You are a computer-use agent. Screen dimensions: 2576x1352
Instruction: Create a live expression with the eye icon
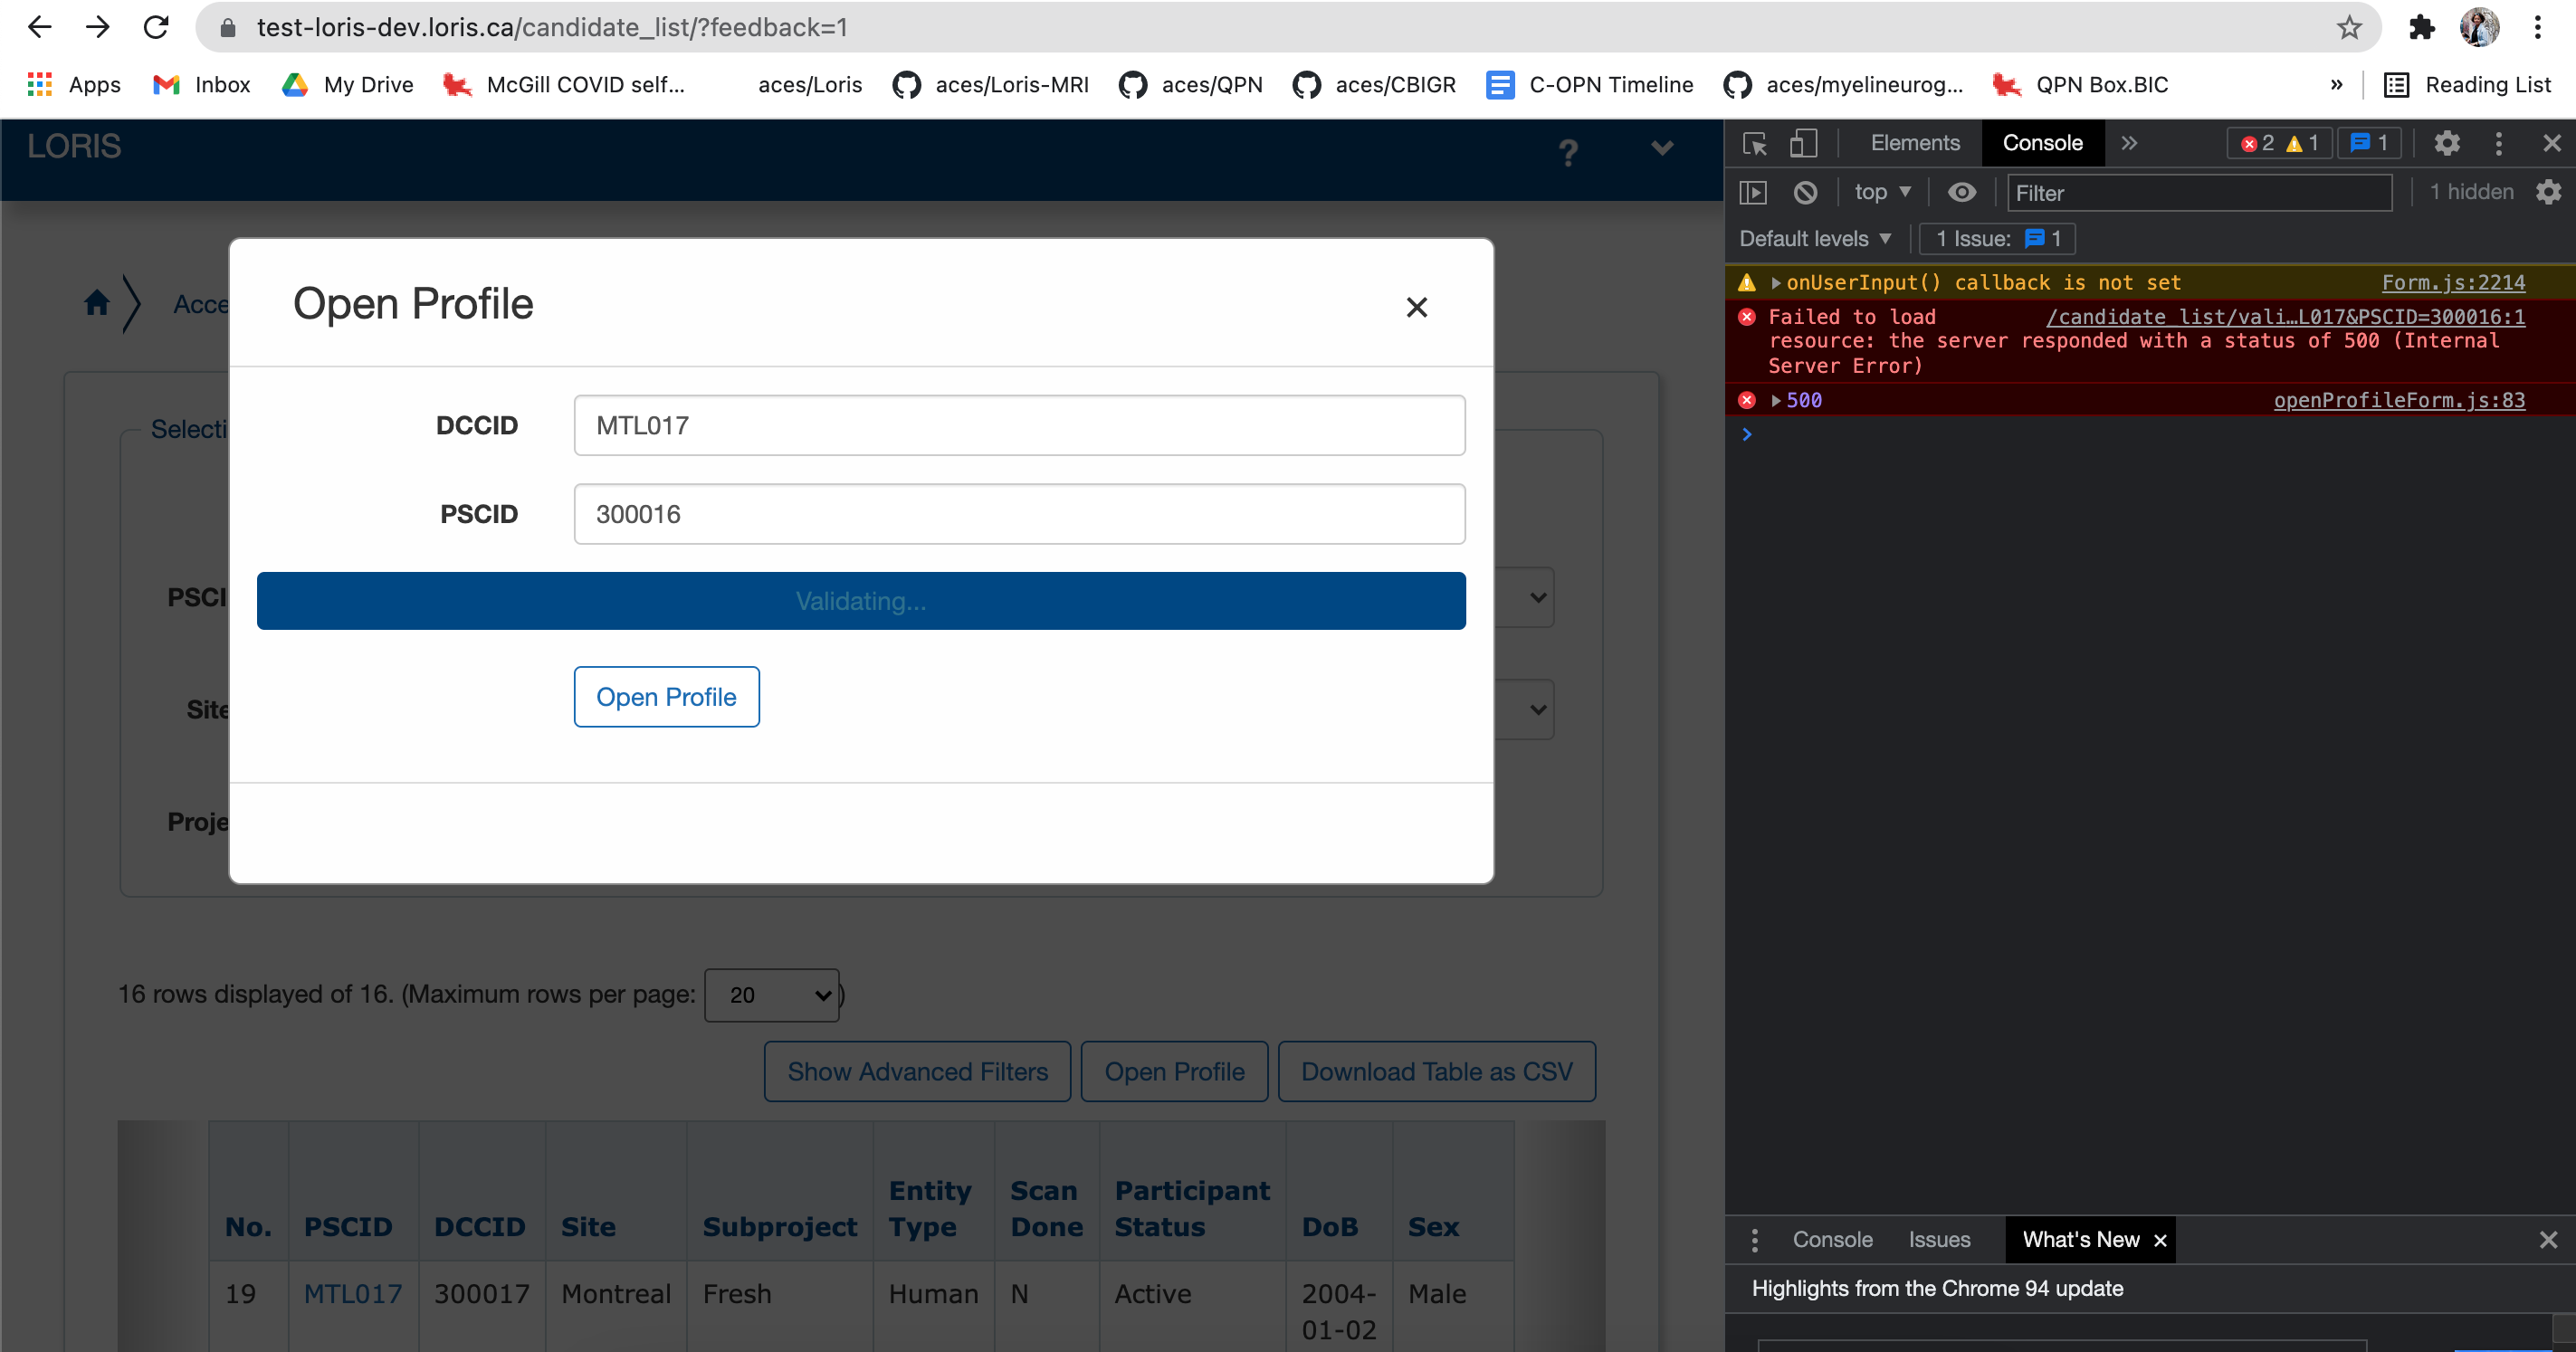(x=1962, y=192)
